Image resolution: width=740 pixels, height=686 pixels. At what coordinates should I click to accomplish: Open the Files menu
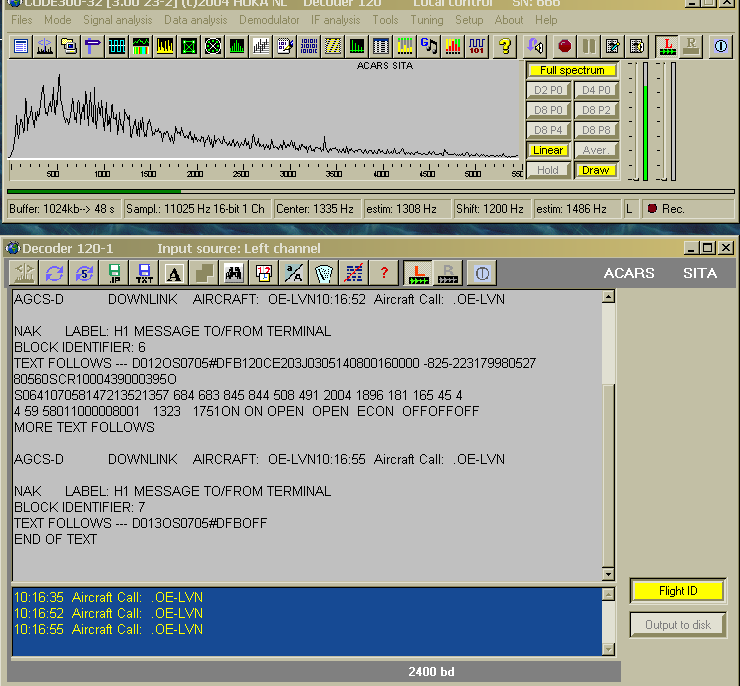(22, 20)
